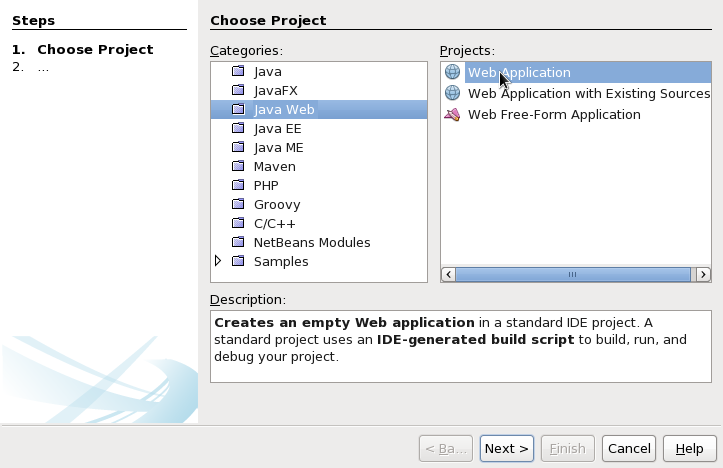This screenshot has height=468, width=723.
Task: Open Help for this wizard
Action: (690, 448)
